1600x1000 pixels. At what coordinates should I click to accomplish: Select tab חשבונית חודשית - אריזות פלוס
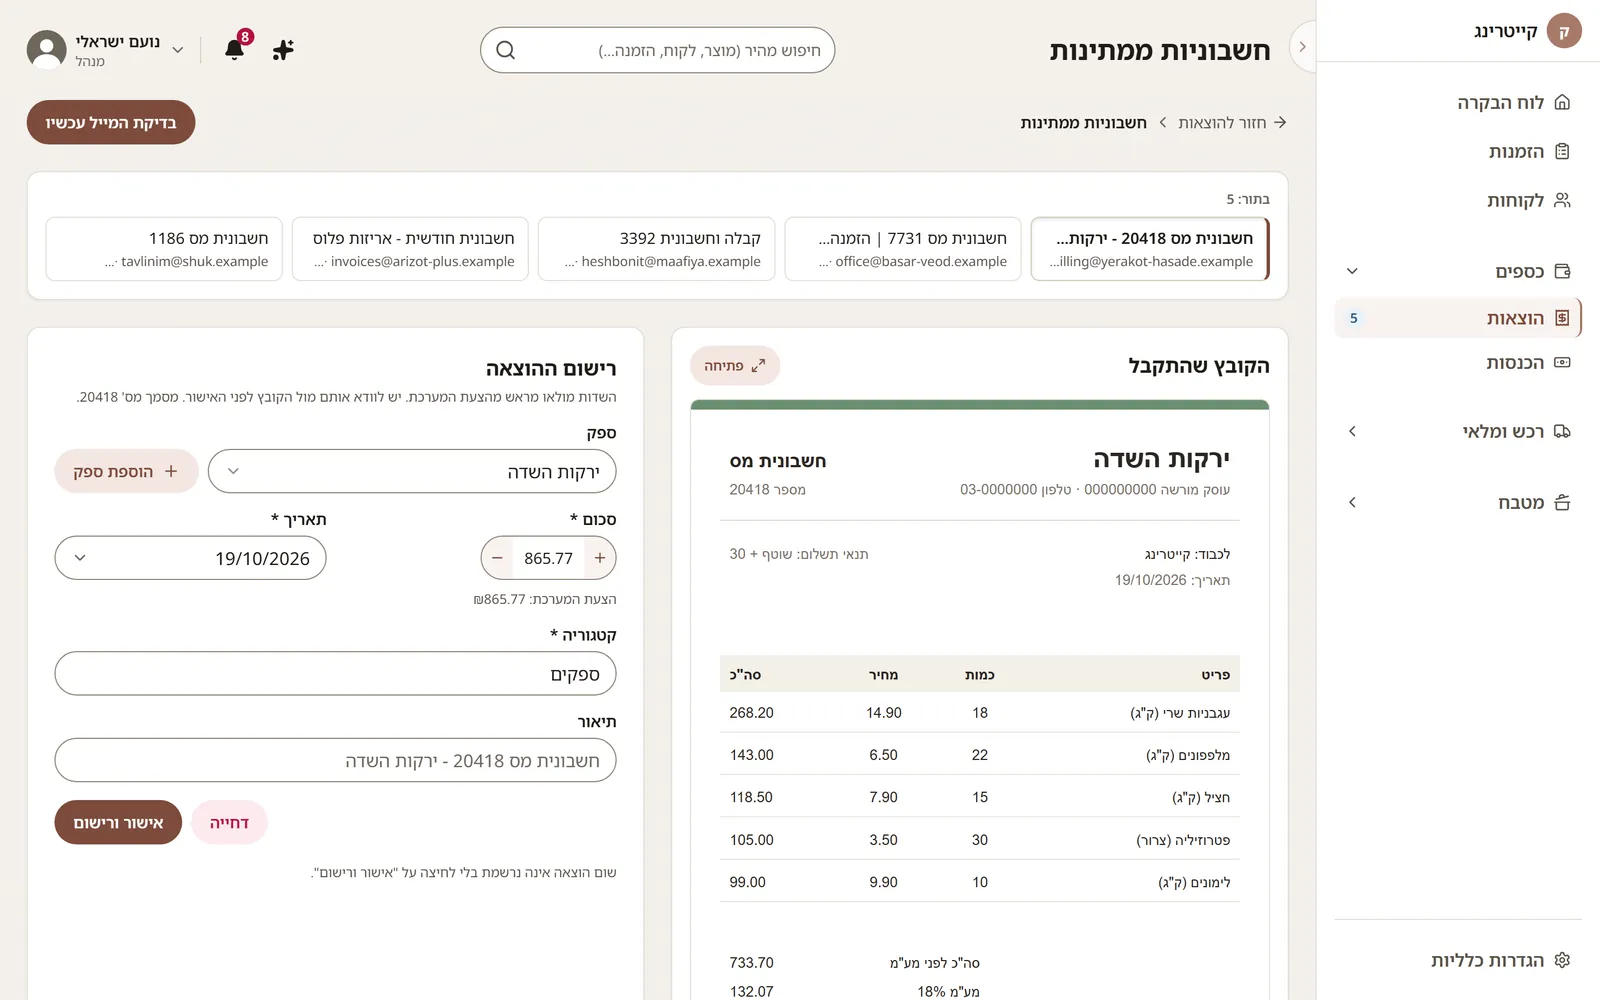(411, 249)
